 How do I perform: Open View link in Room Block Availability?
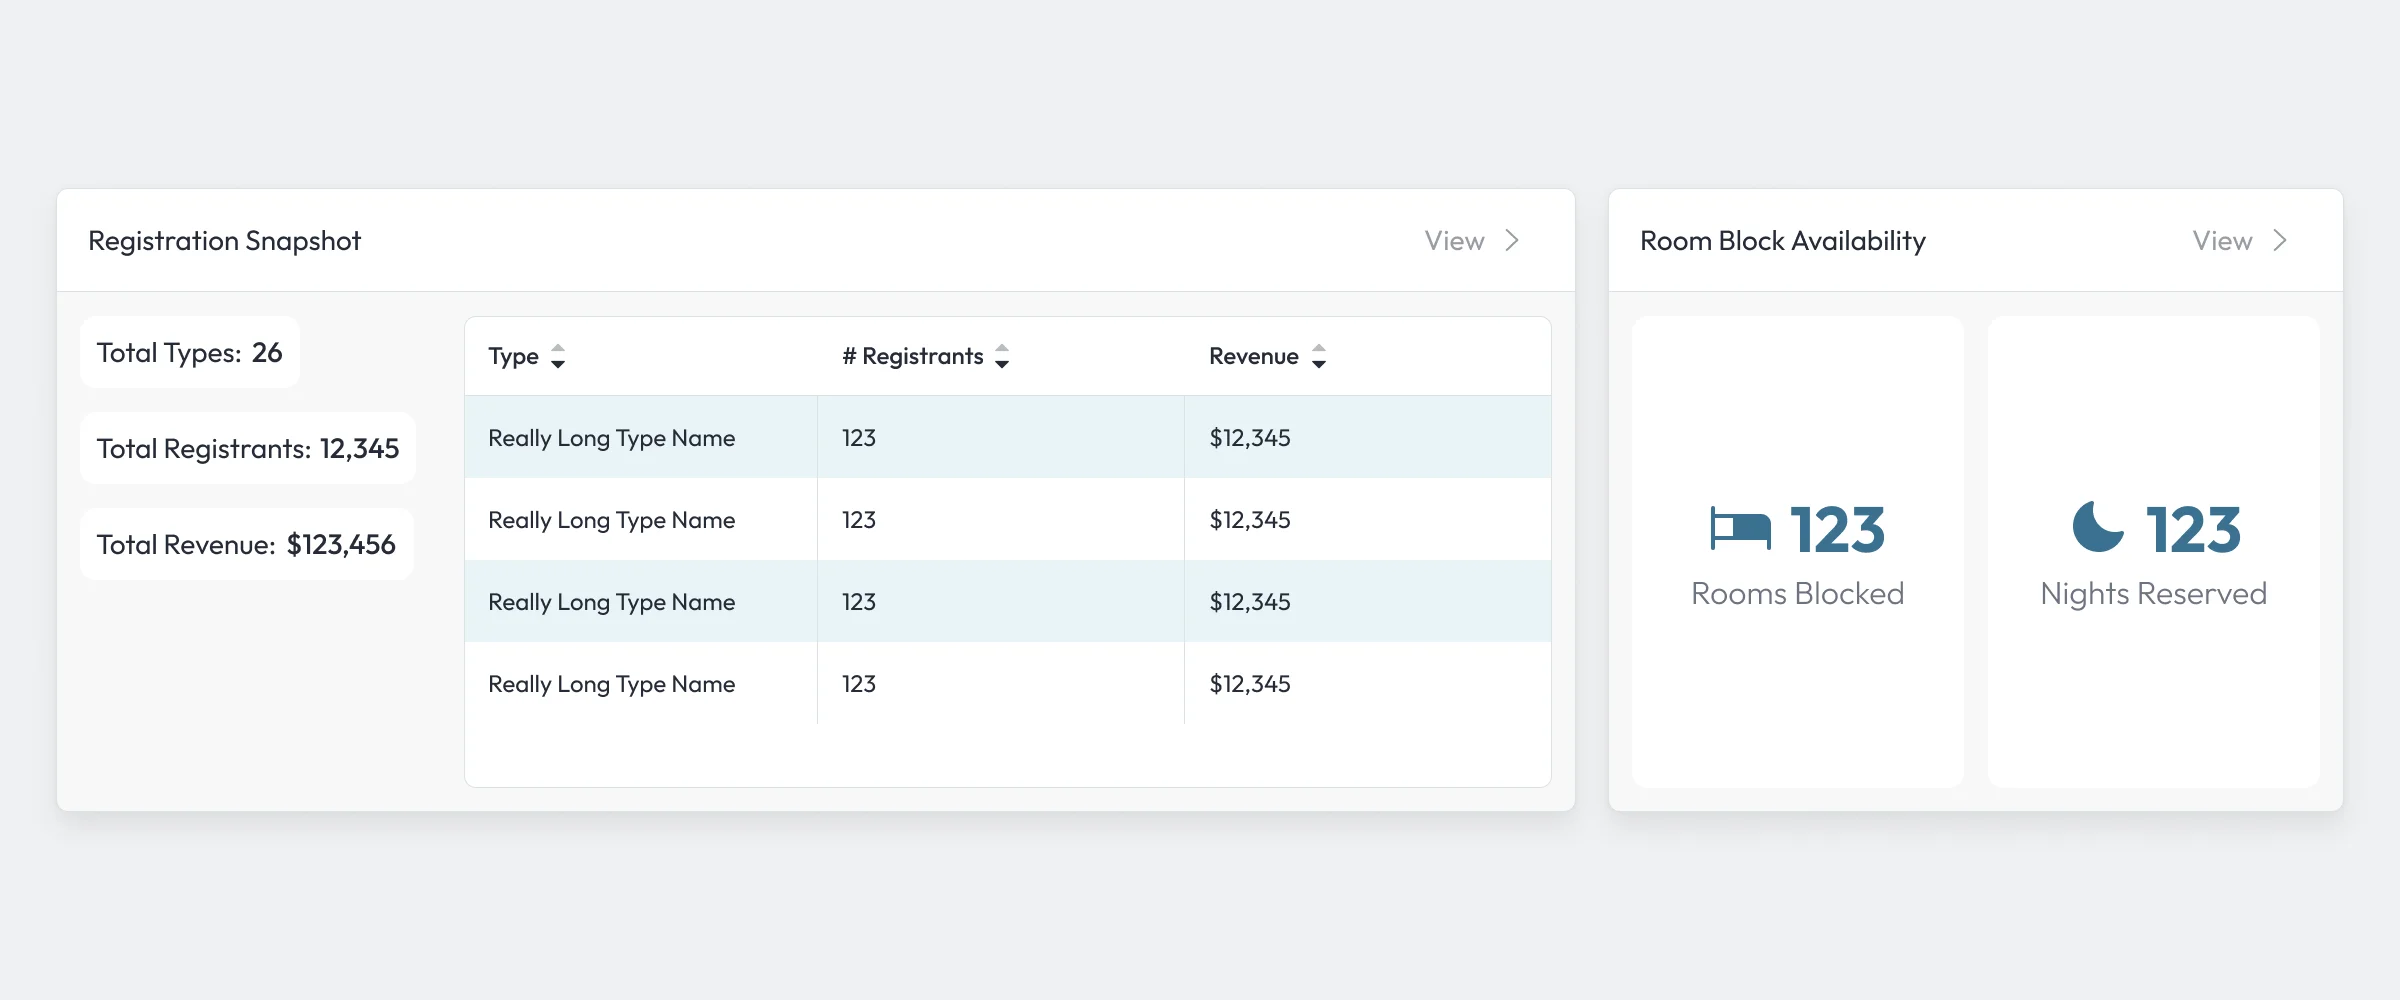tap(2223, 241)
